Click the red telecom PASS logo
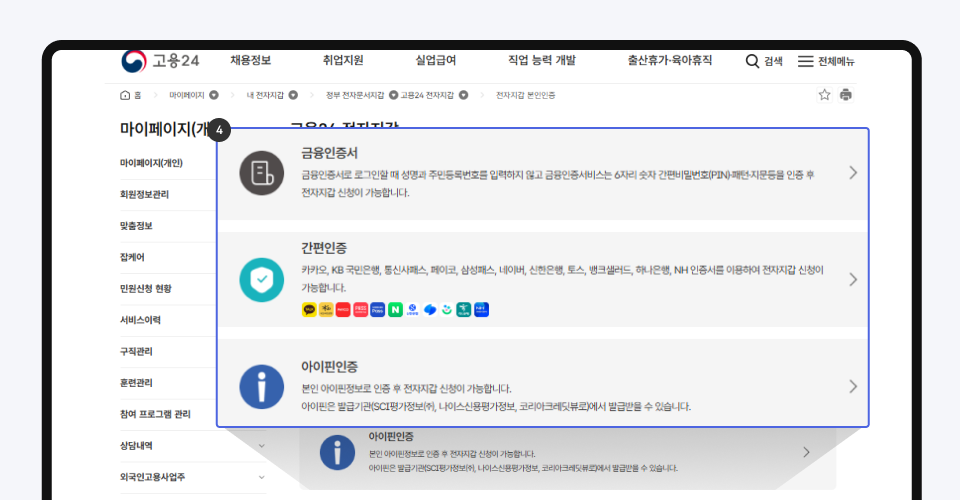The width and height of the screenshot is (960, 500). 360,310
